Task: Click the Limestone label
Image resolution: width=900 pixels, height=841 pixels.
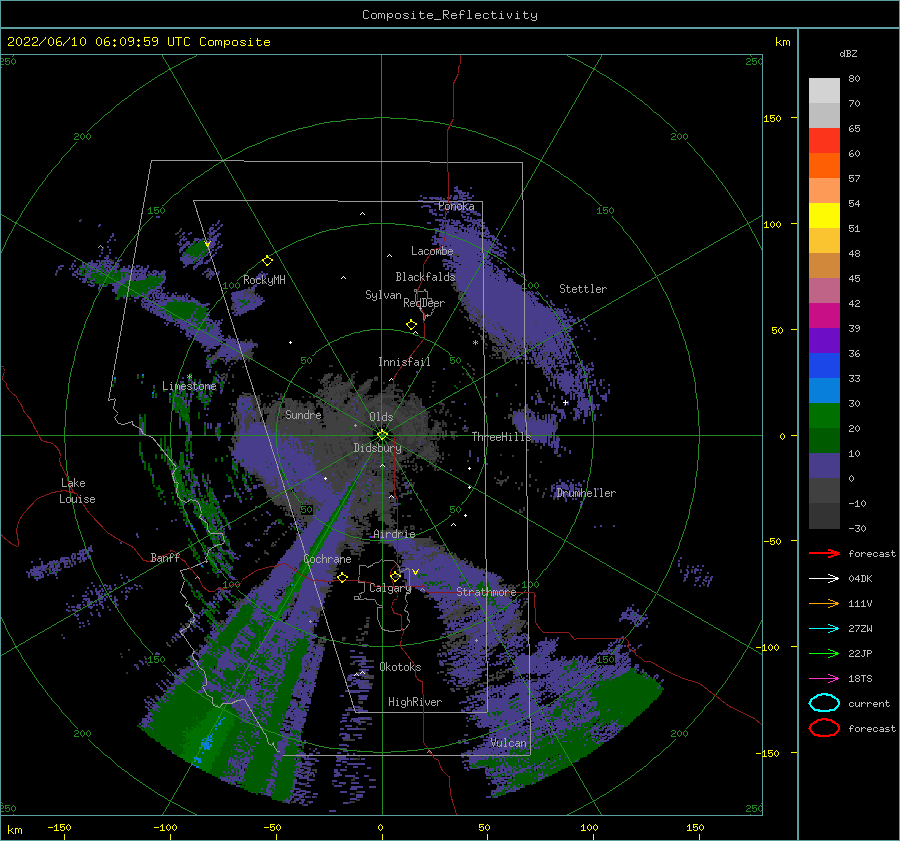Action: point(189,386)
